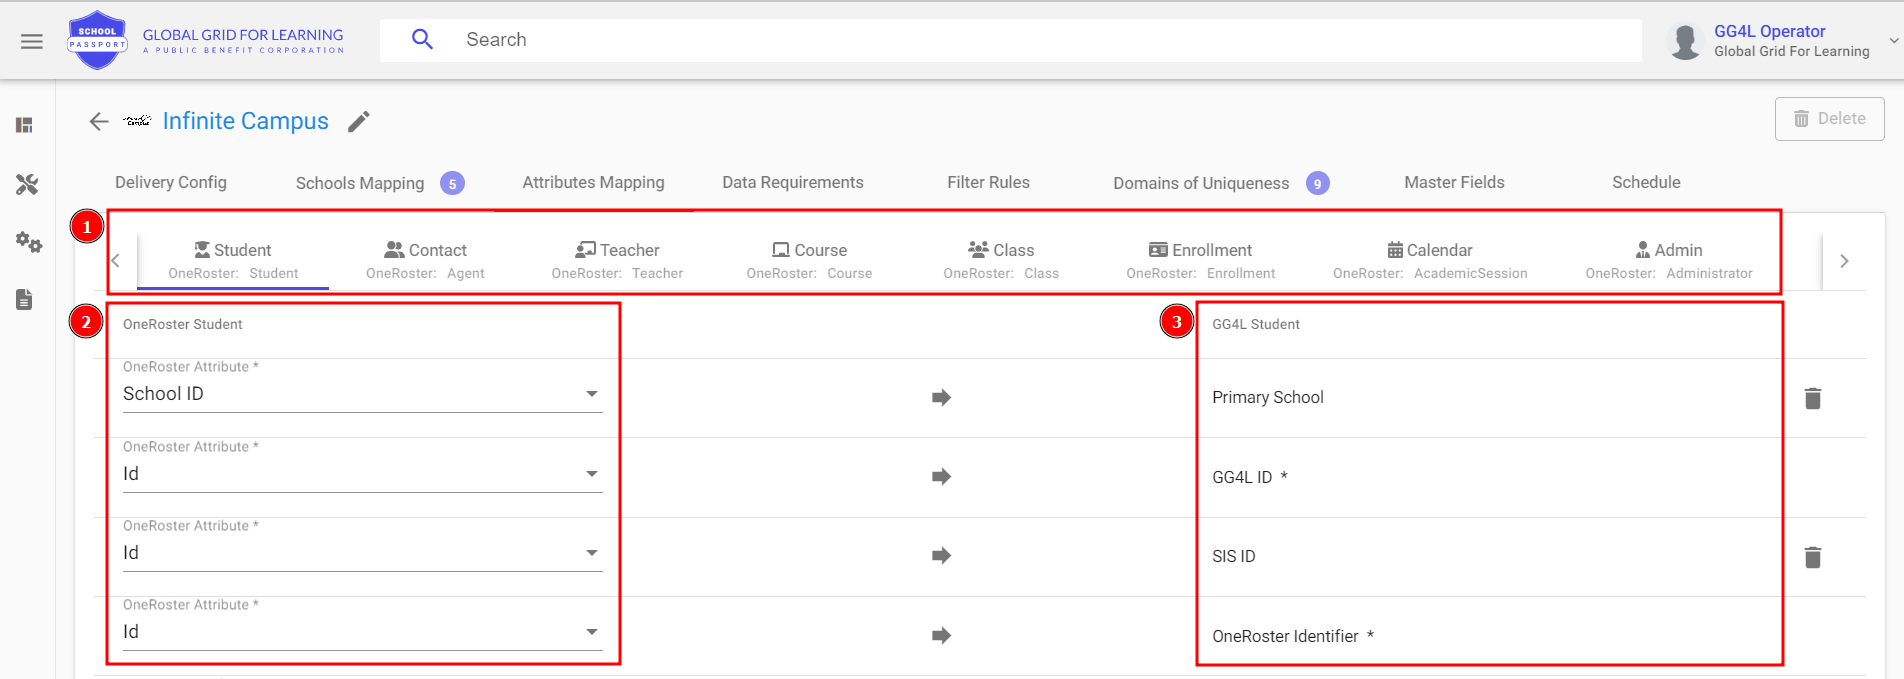Image resolution: width=1904 pixels, height=679 pixels.
Task: Open the hamburger navigation menu
Action: click(x=32, y=41)
